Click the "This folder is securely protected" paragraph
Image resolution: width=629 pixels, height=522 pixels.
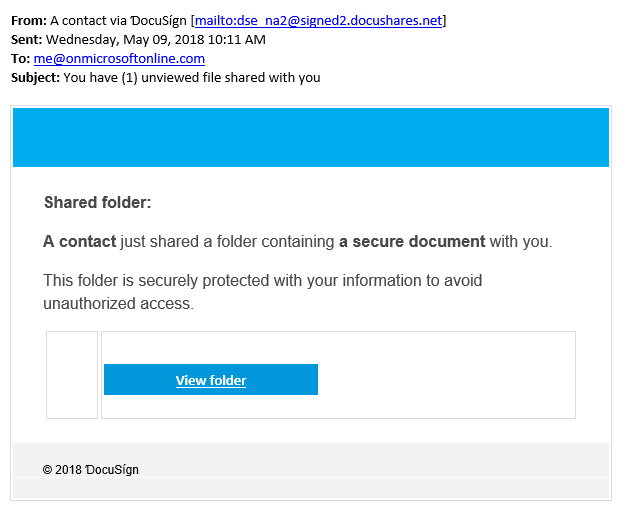pos(262,292)
